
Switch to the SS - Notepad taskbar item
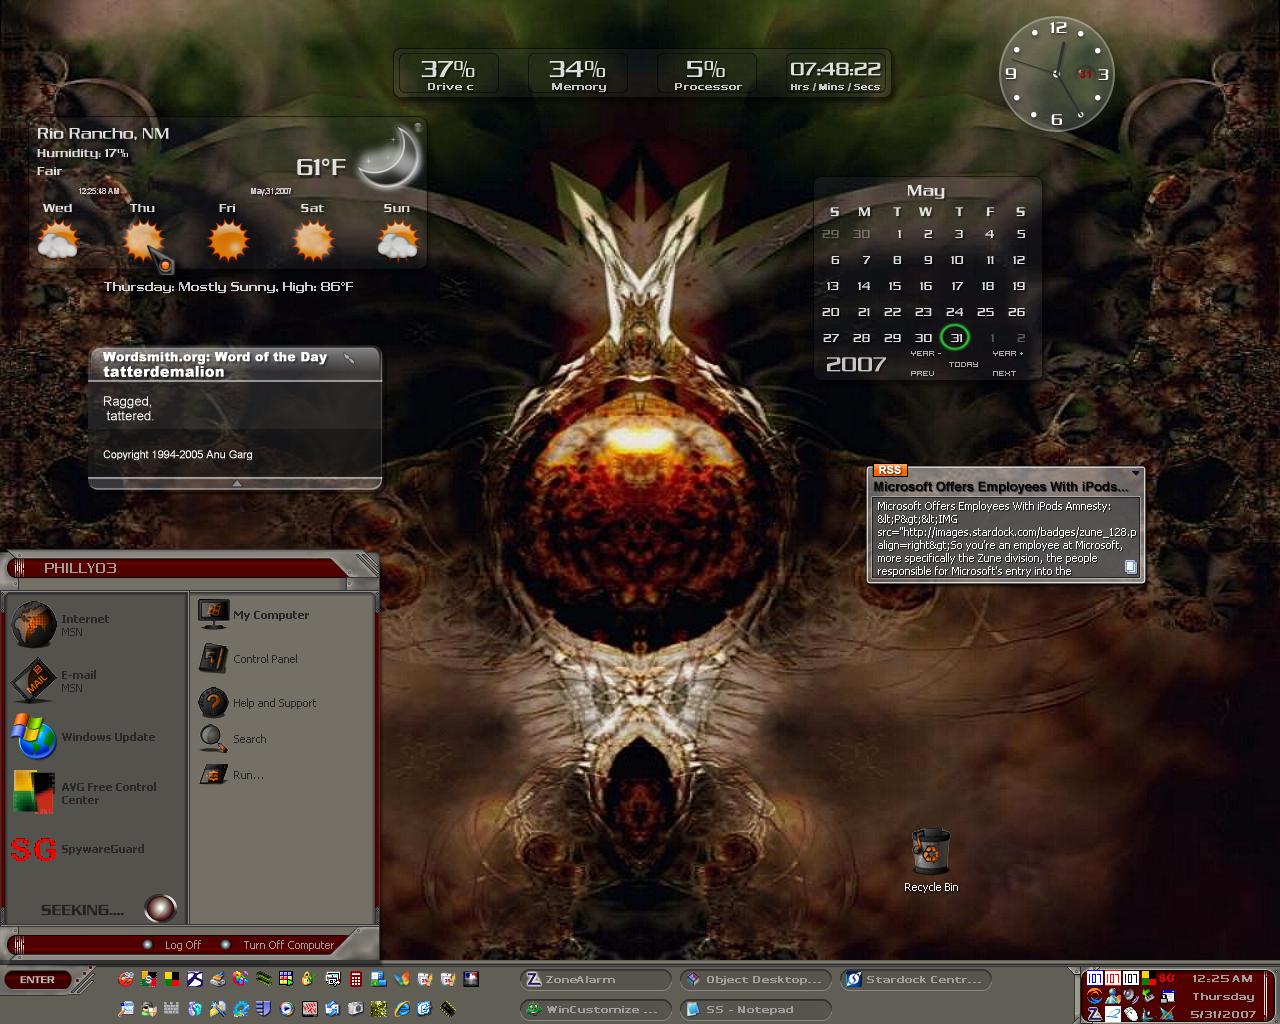click(755, 1009)
